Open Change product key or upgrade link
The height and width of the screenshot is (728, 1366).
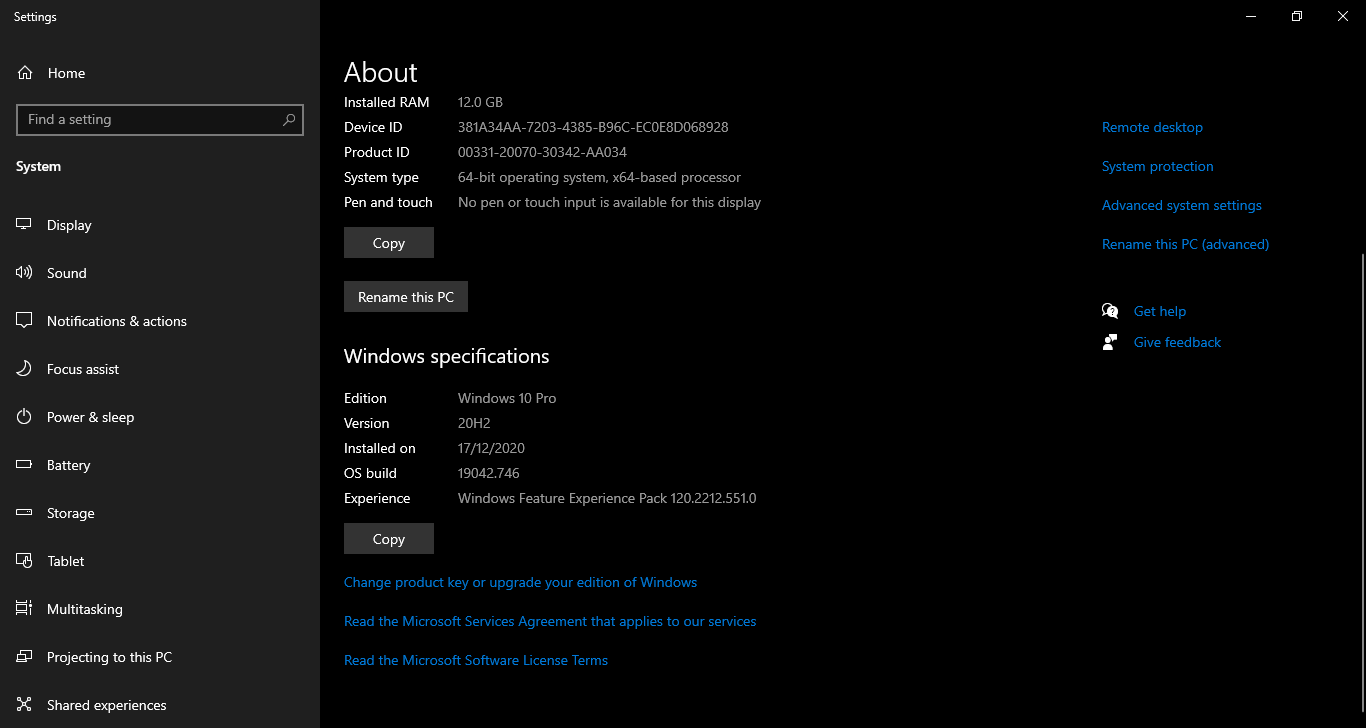(520, 582)
